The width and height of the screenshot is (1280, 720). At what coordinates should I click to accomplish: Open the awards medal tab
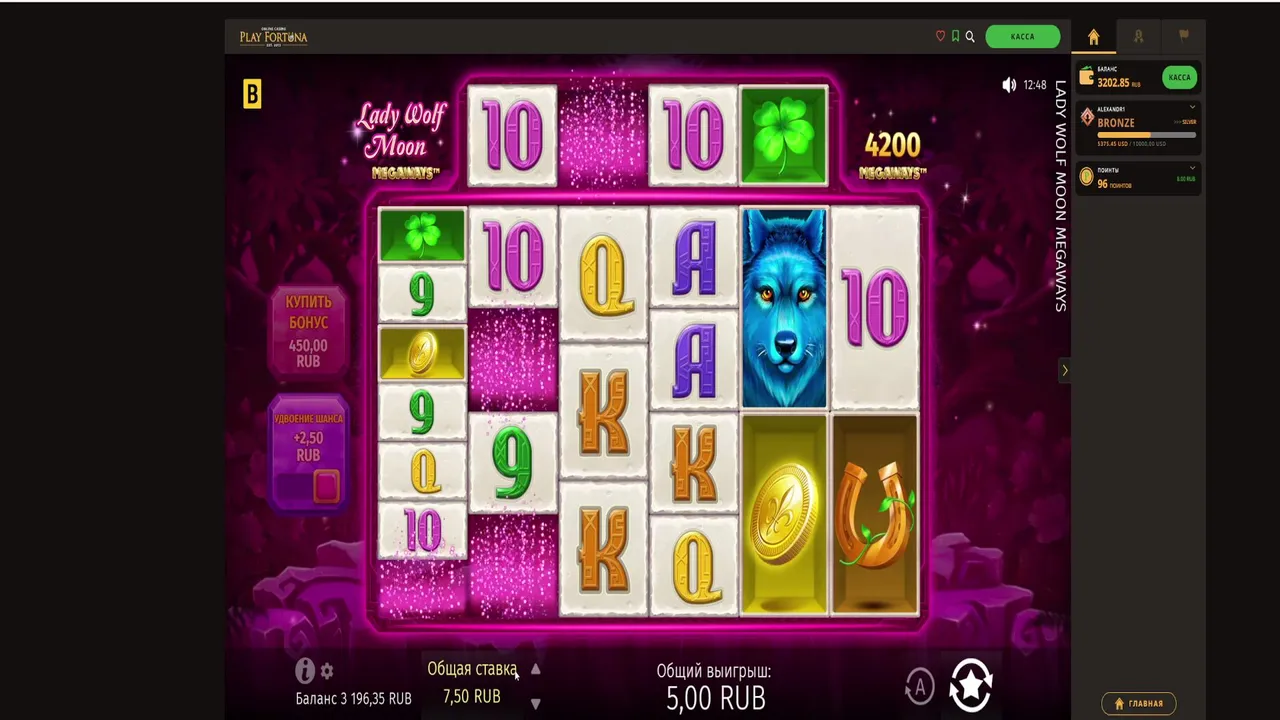1138,37
